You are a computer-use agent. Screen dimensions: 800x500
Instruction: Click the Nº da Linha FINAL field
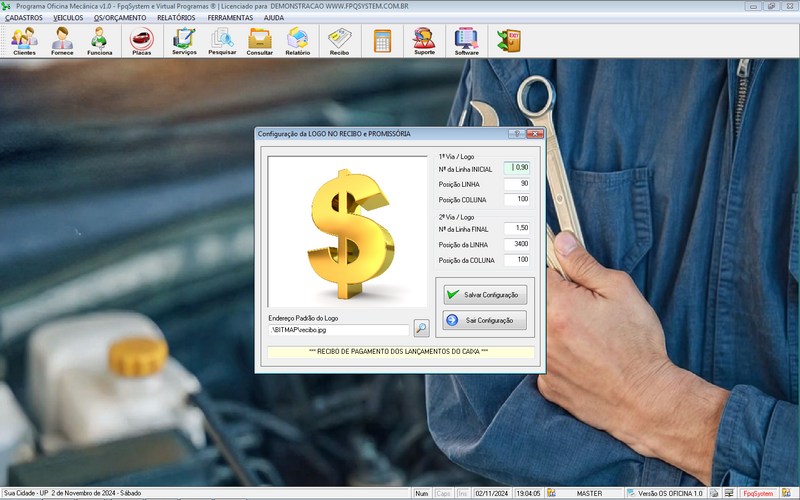click(x=517, y=229)
